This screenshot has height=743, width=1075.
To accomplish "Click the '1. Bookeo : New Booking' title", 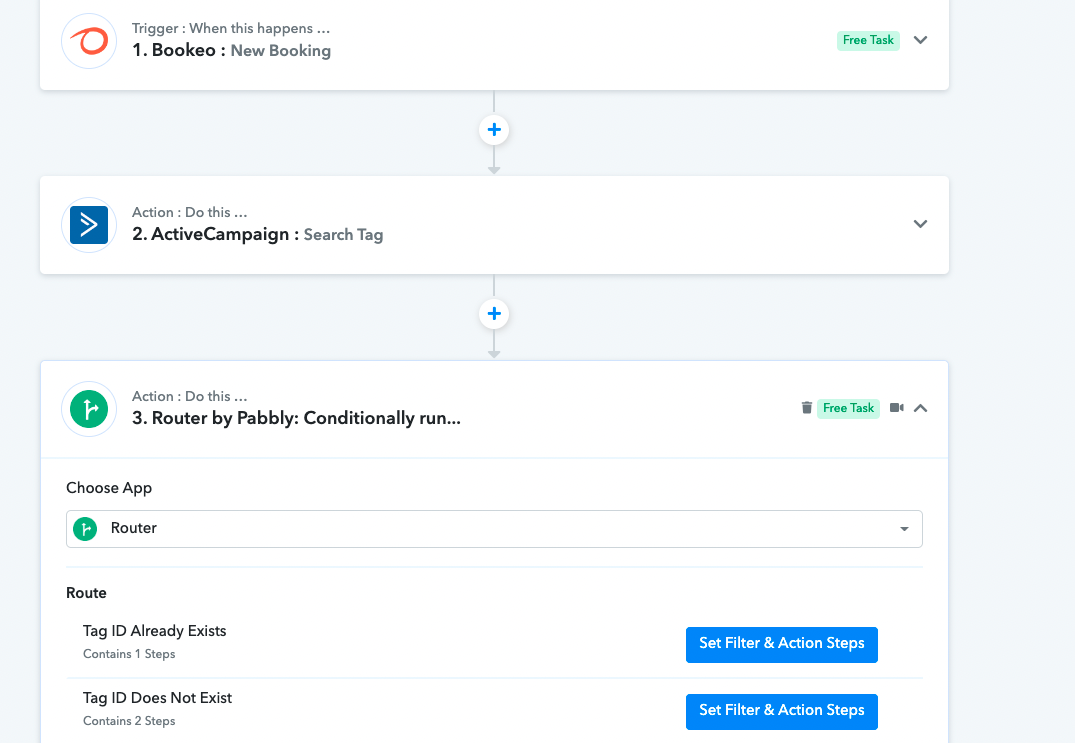I will click(231, 51).
